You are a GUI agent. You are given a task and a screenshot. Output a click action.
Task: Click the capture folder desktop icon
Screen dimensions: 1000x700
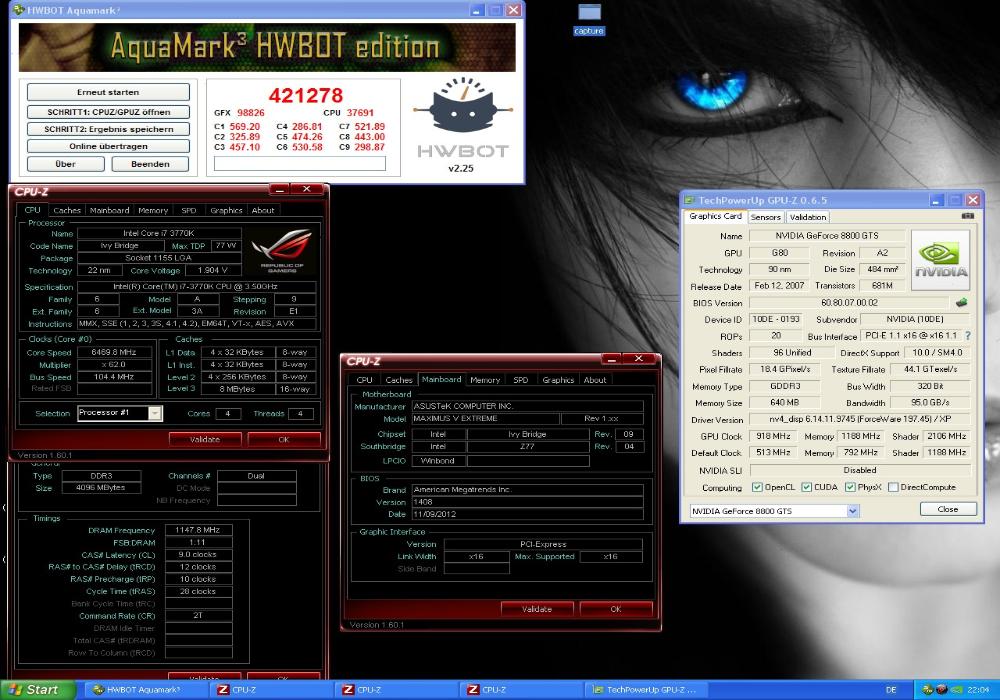click(589, 20)
